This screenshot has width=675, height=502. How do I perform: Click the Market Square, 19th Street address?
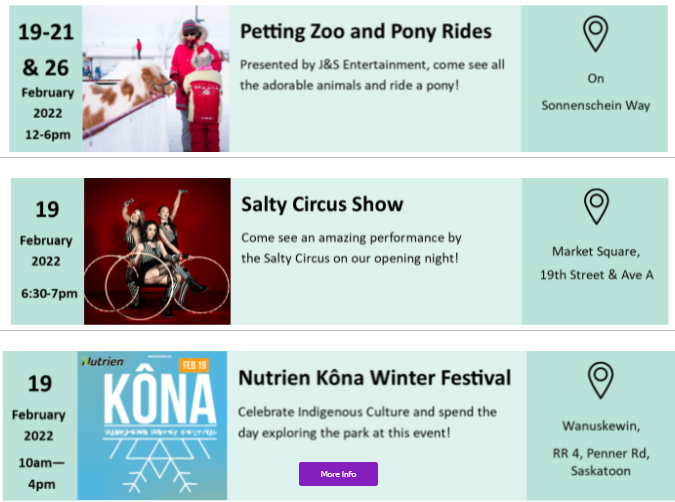(x=596, y=263)
